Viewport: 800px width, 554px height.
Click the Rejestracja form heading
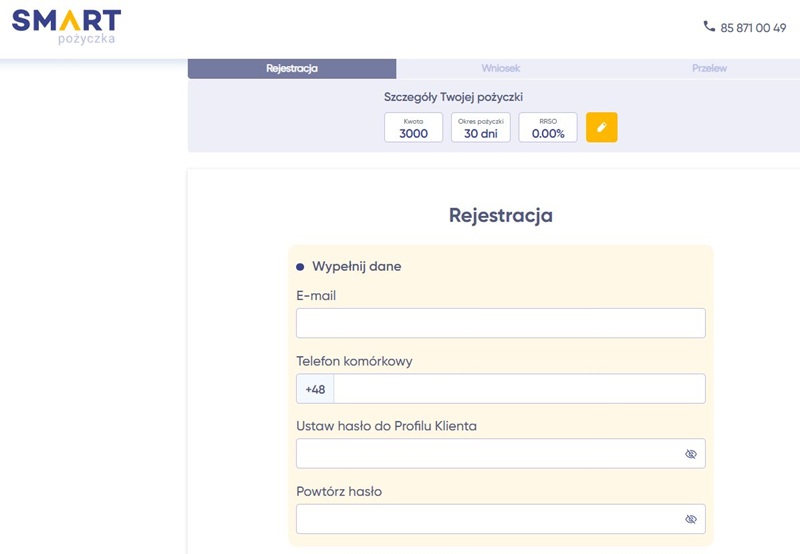[500, 215]
